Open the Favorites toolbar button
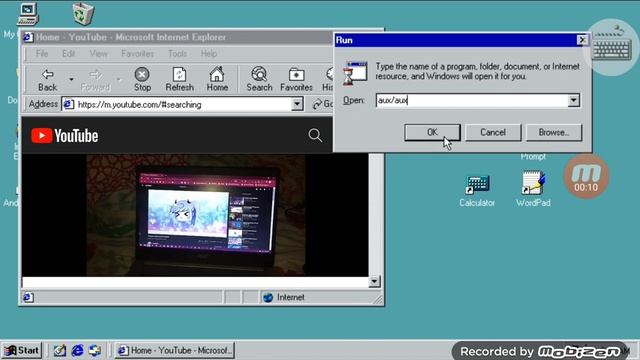640x360 pixels. click(296, 80)
